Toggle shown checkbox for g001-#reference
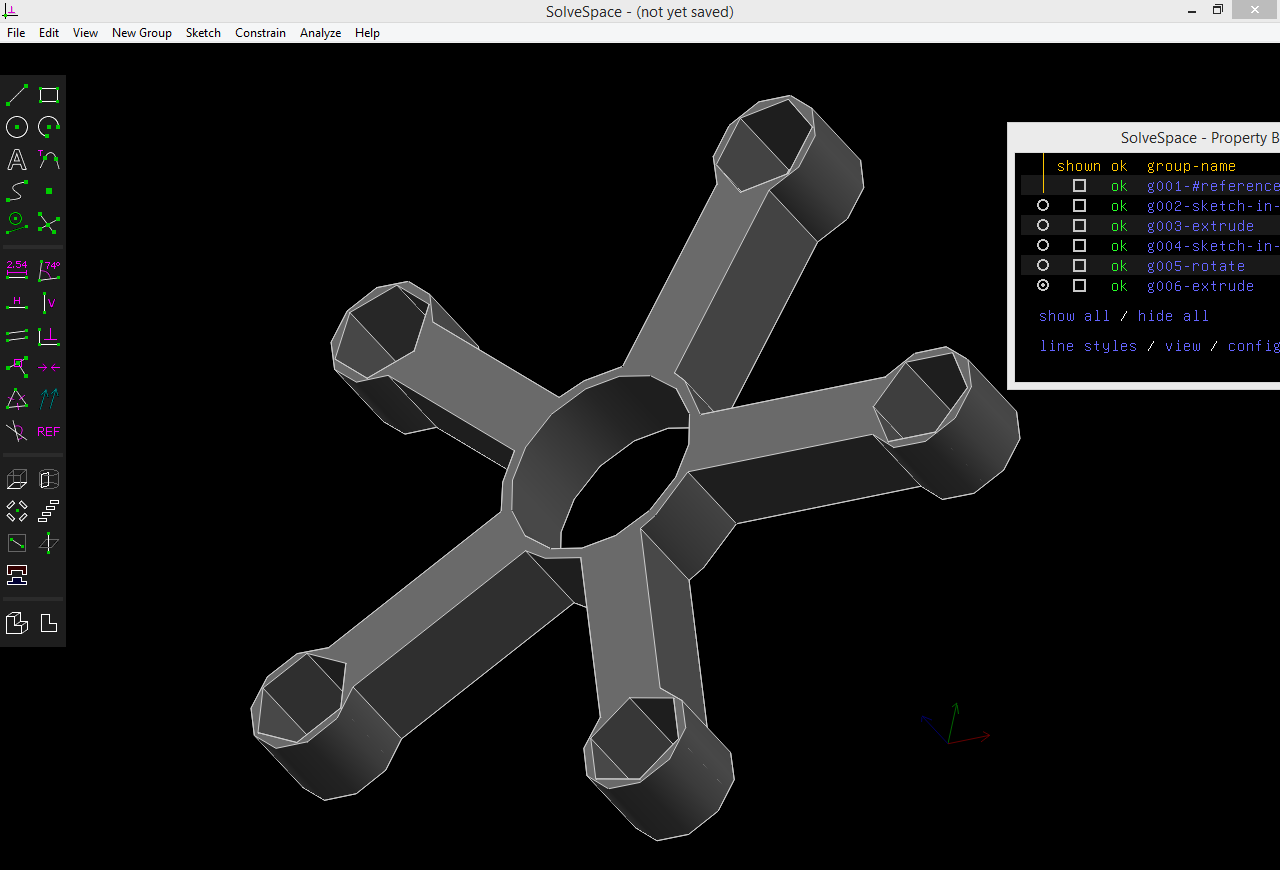Screen dimensions: 1280x870 coord(1079,186)
